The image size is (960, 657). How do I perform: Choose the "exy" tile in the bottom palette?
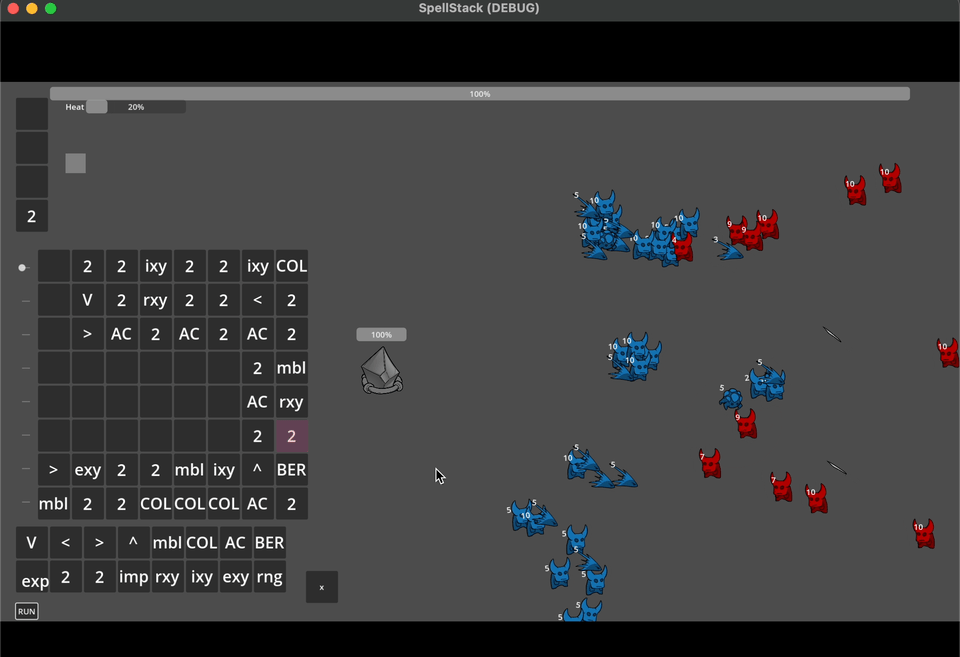[x=235, y=577]
